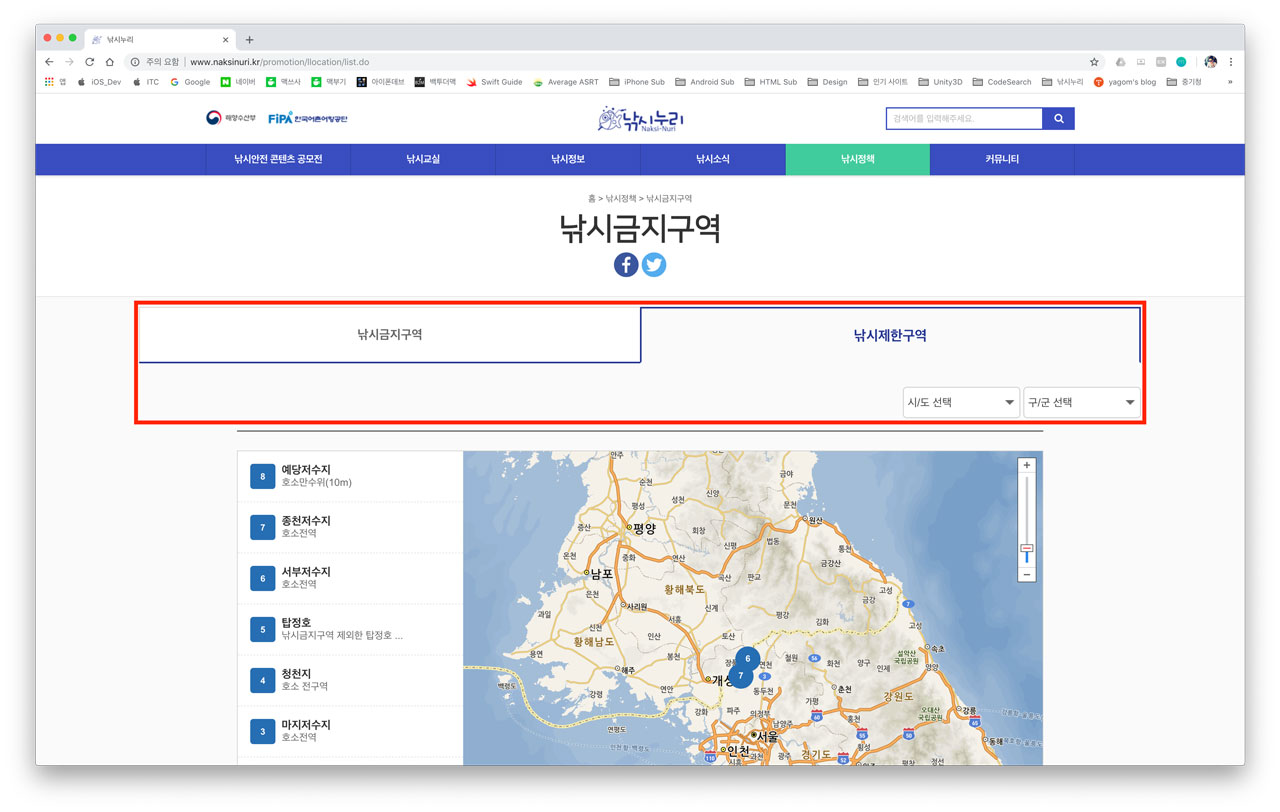Zoom out using the map's minus icon
1280x812 pixels.
1026,574
